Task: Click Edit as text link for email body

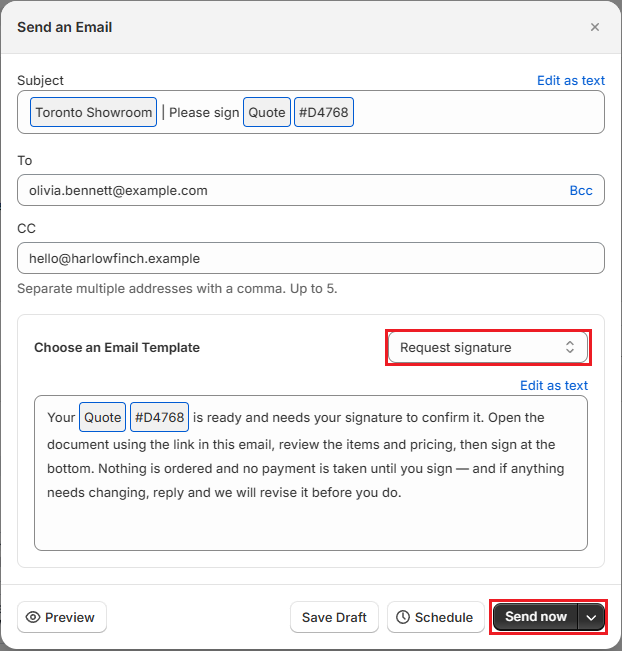Action: click(553, 385)
